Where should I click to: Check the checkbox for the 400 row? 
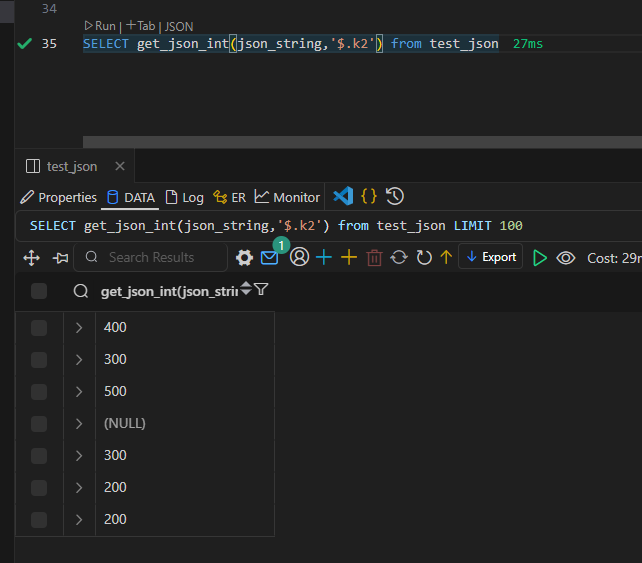(x=39, y=328)
